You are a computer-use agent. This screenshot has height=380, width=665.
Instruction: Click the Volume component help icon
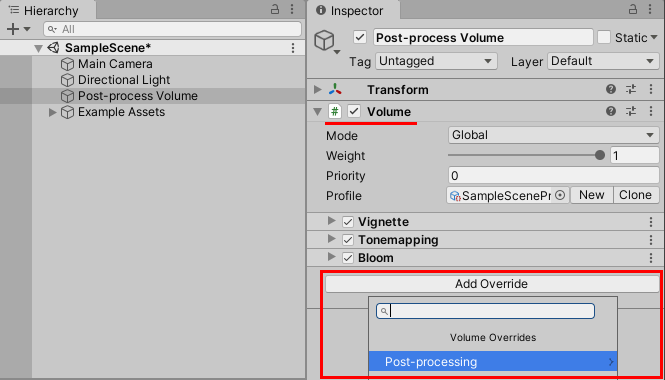tap(611, 112)
